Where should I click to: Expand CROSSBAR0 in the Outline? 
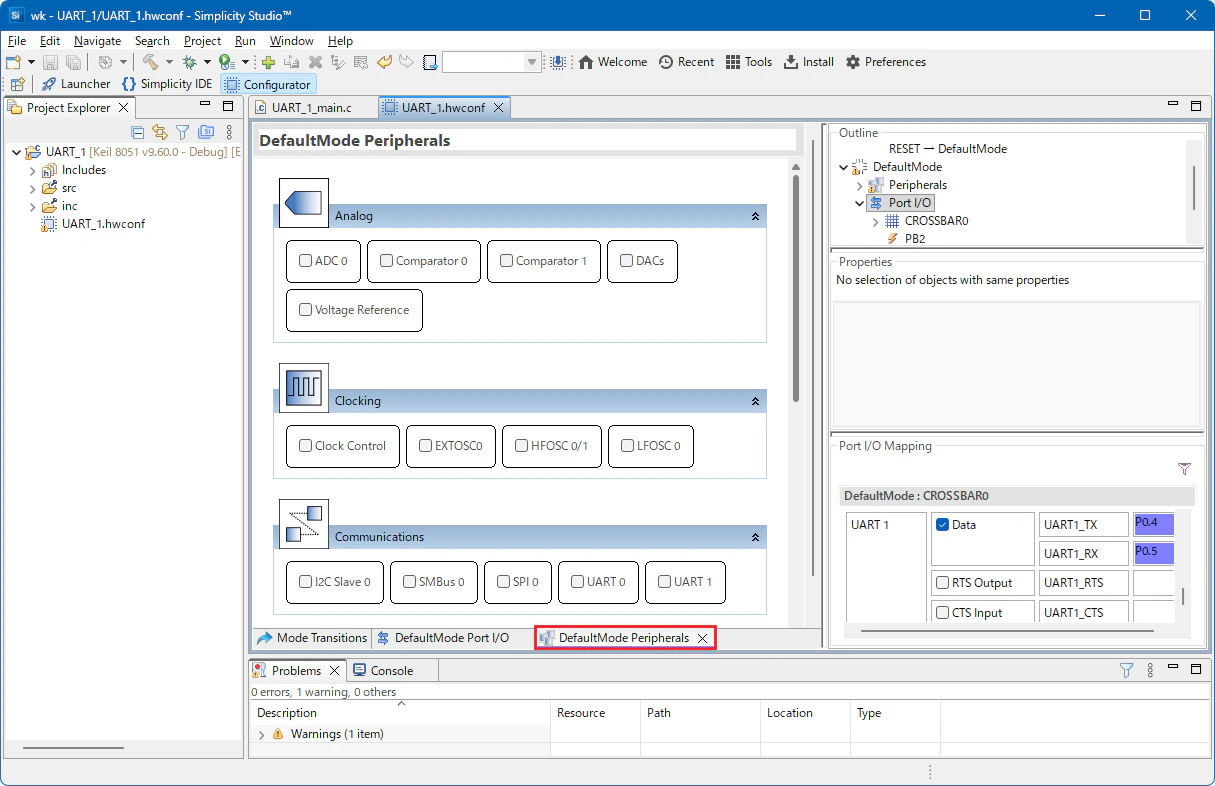[x=876, y=222]
